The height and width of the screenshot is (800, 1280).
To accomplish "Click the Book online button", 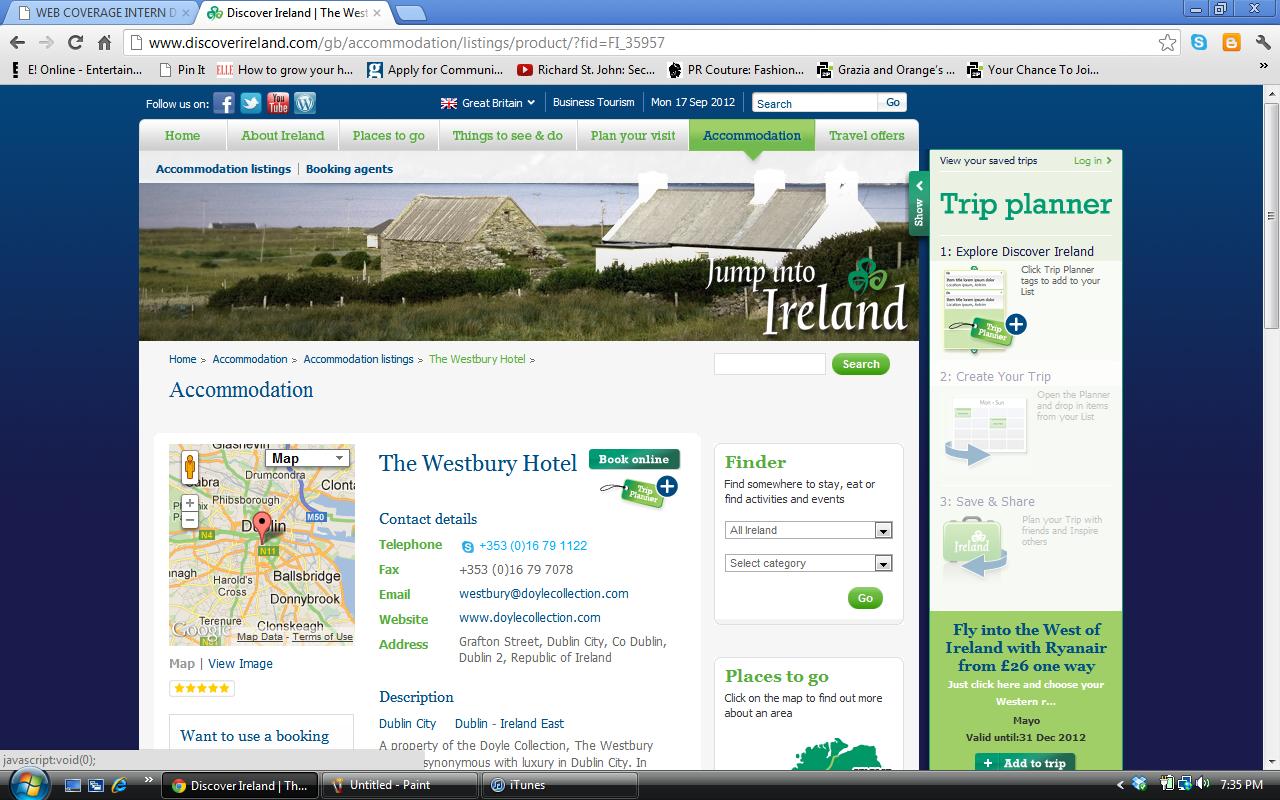I will 634,459.
